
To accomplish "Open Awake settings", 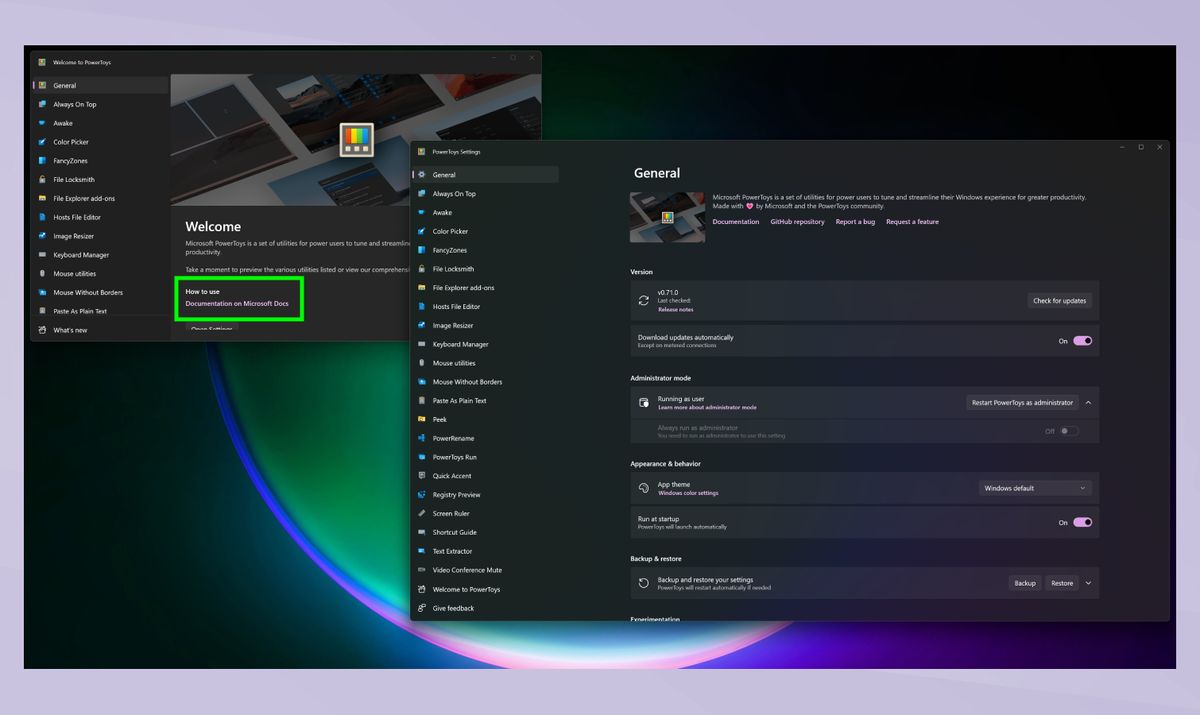I will click(x=443, y=212).
